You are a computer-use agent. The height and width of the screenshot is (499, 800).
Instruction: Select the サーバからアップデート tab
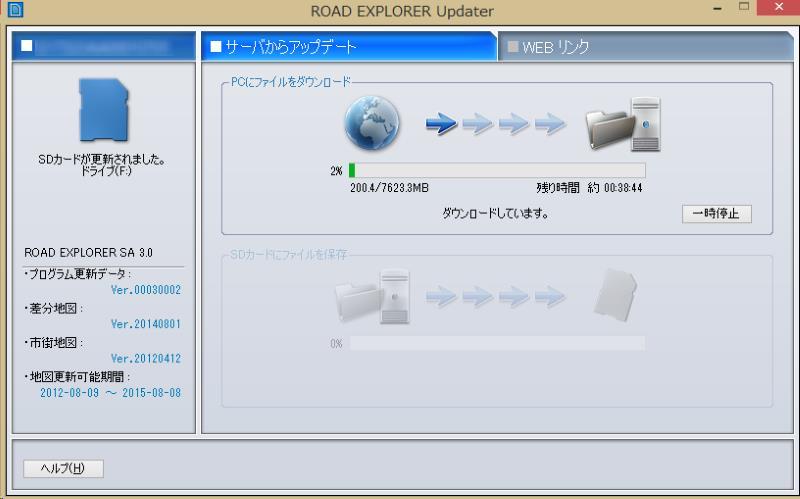[348, 47]
